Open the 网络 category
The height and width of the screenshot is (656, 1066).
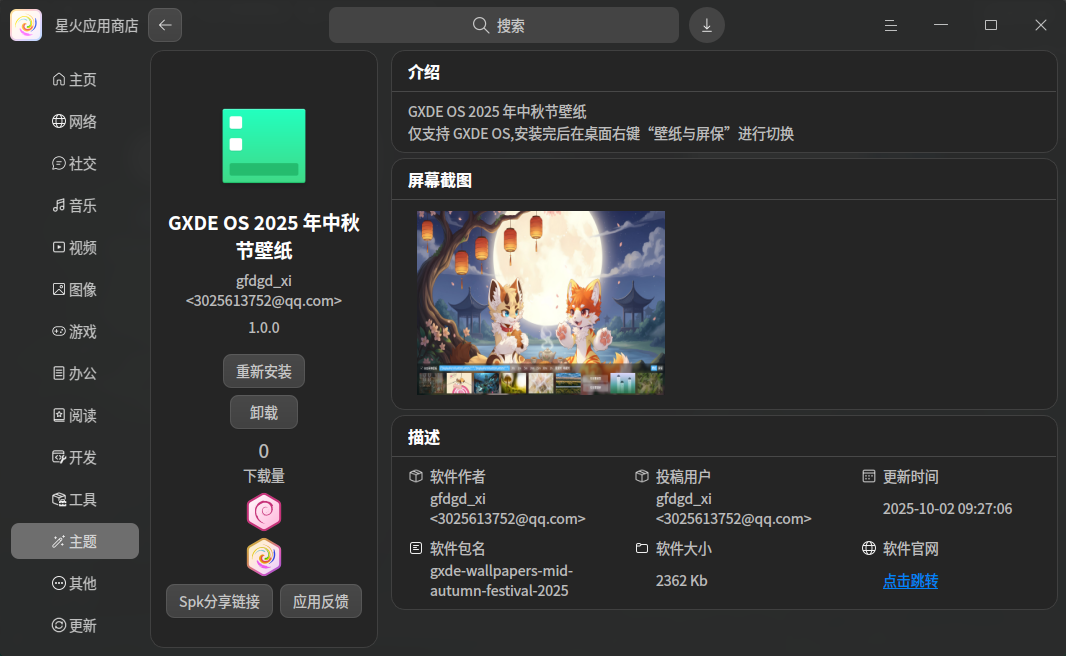75,122
